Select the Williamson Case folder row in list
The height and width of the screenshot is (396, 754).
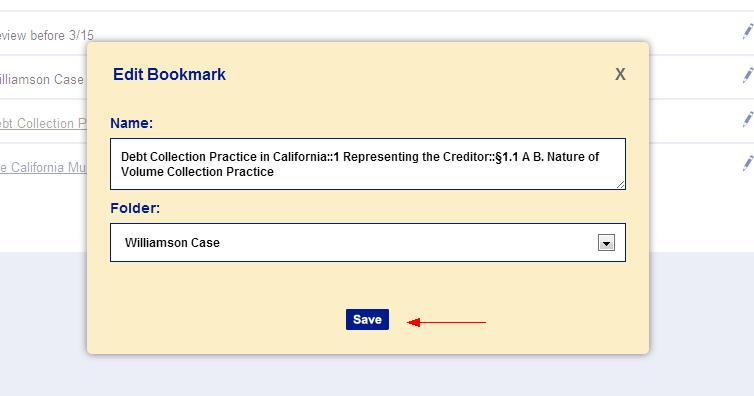[42, 79]
